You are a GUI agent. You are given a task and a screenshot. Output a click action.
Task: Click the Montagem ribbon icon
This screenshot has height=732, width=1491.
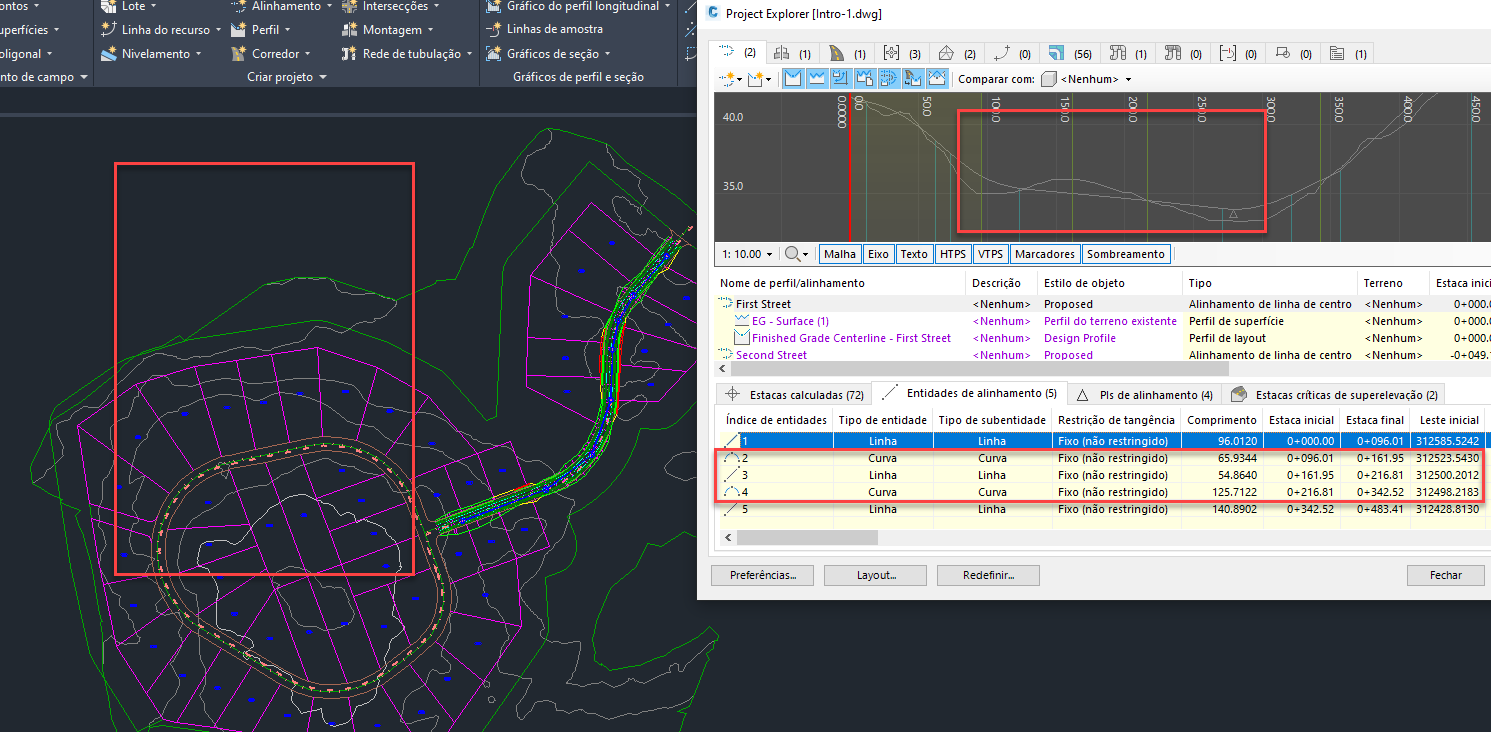[349, 30]
